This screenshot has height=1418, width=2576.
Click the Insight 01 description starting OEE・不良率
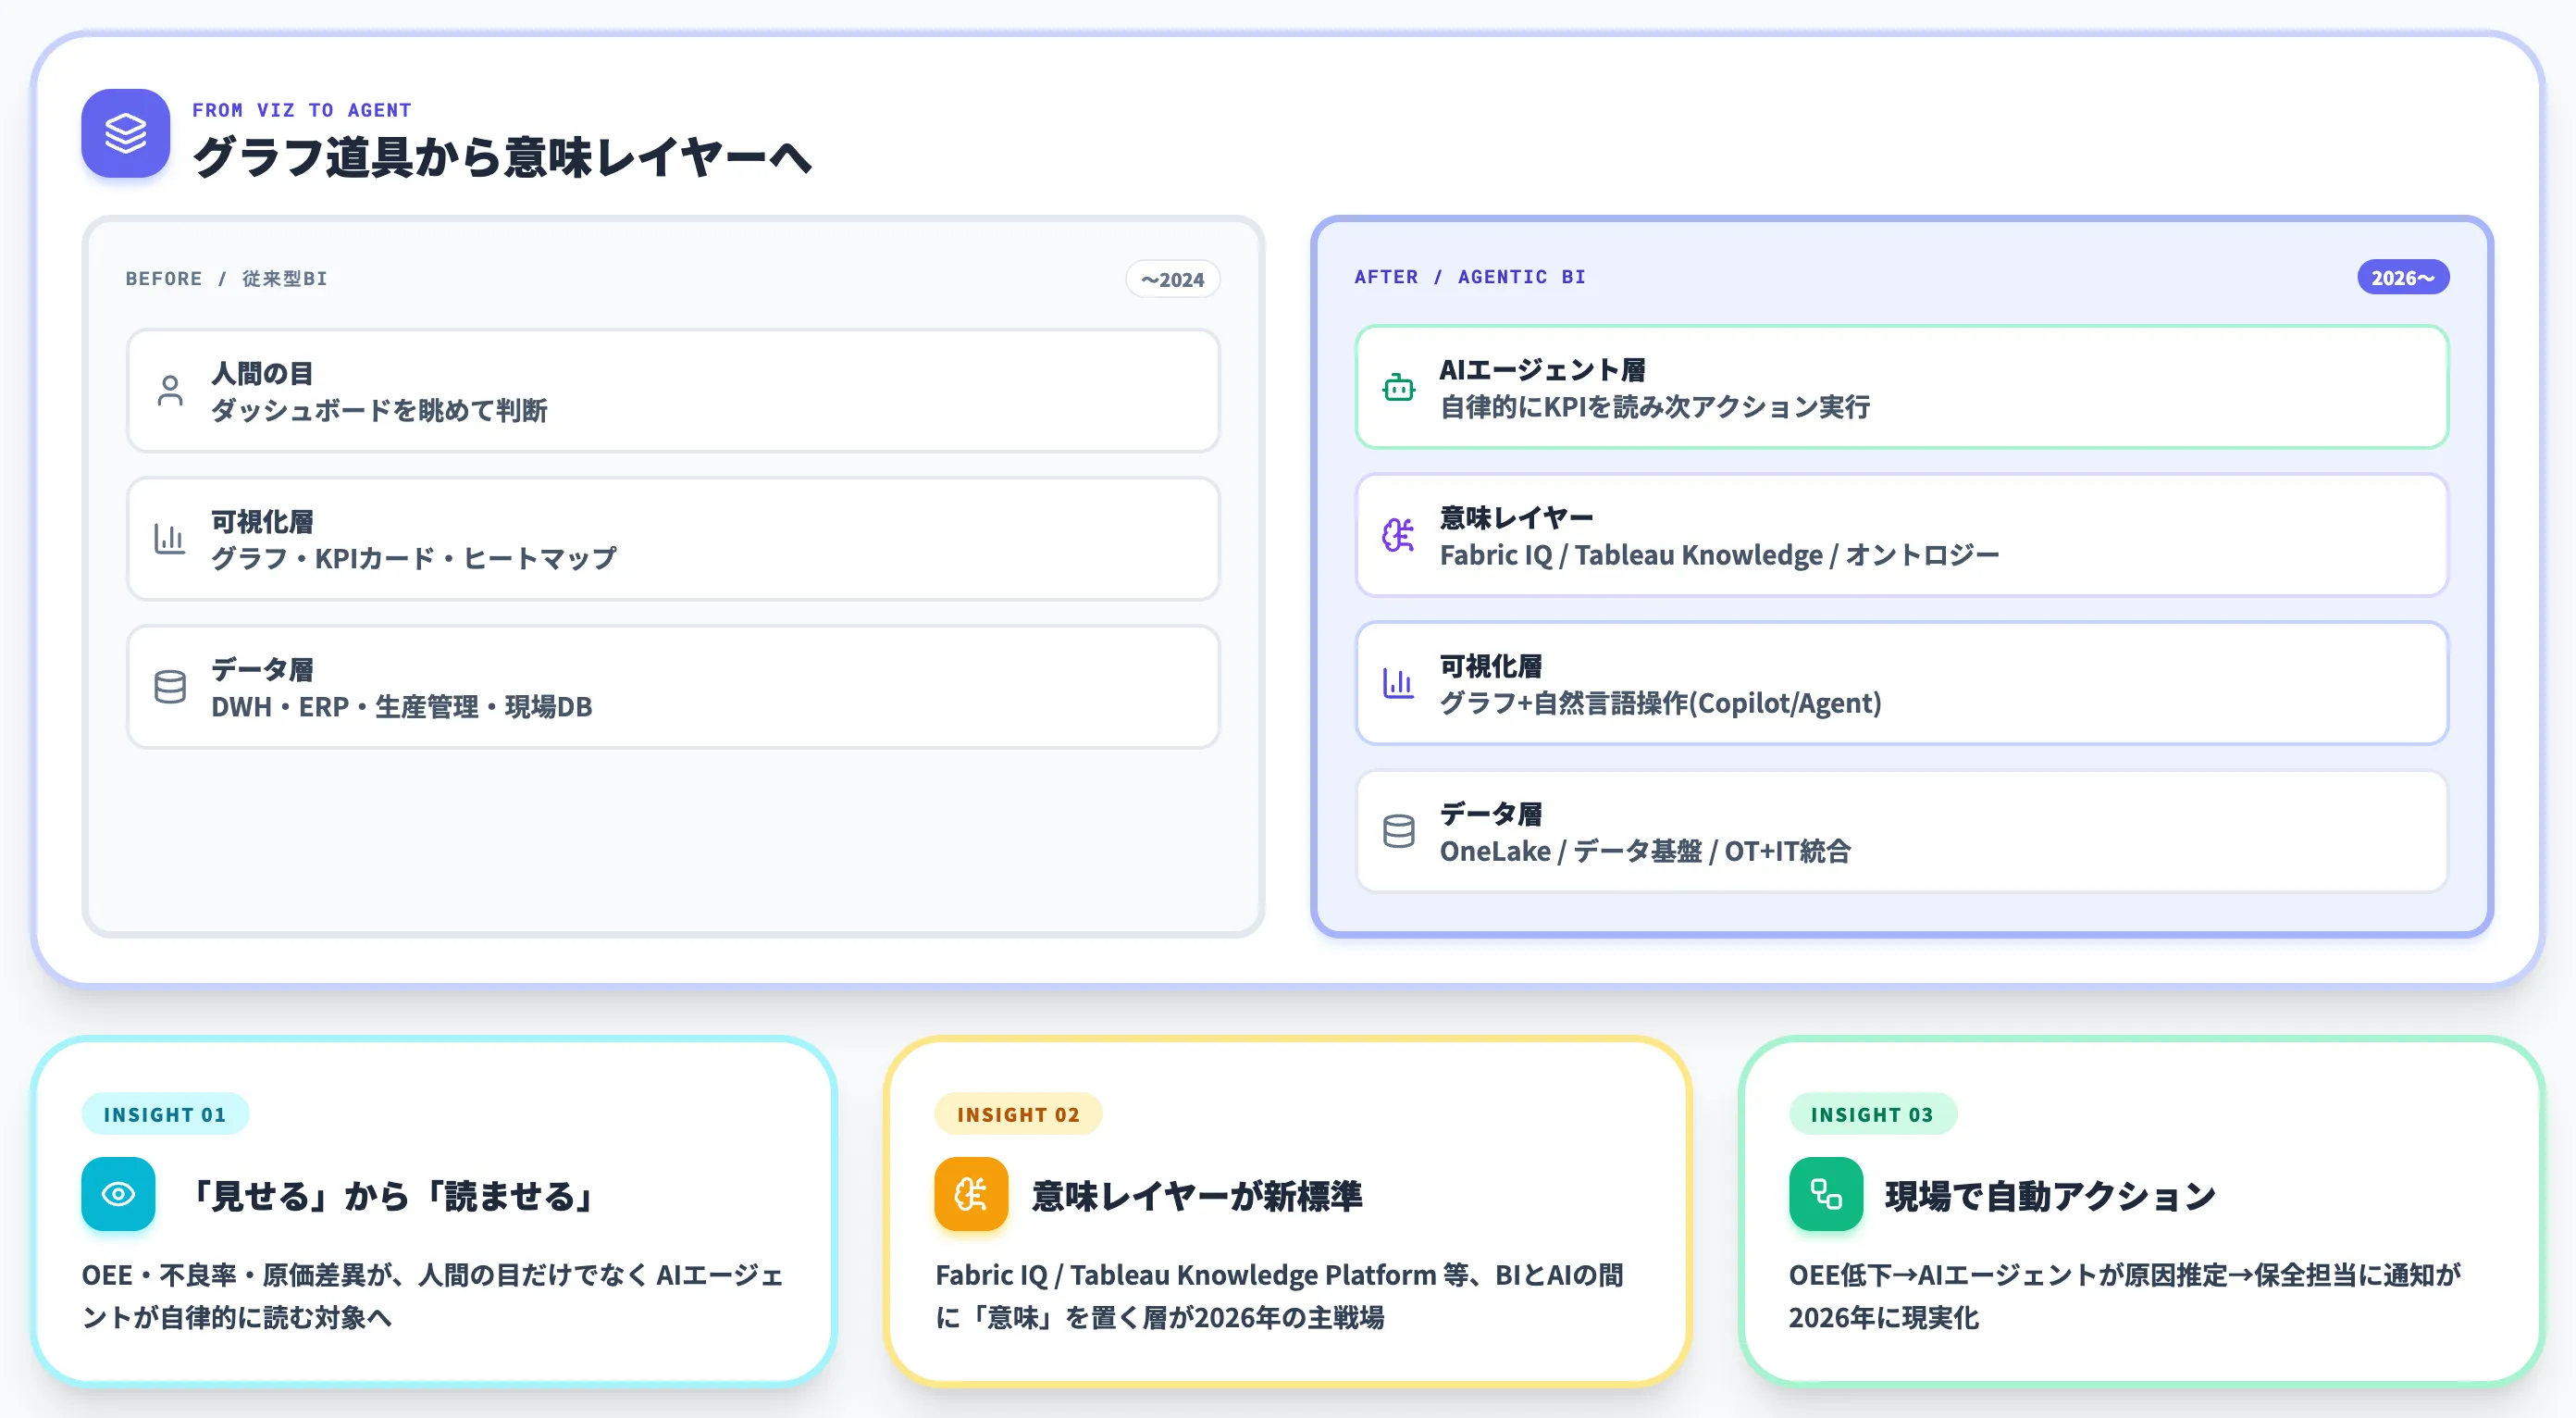[433, 1296]
